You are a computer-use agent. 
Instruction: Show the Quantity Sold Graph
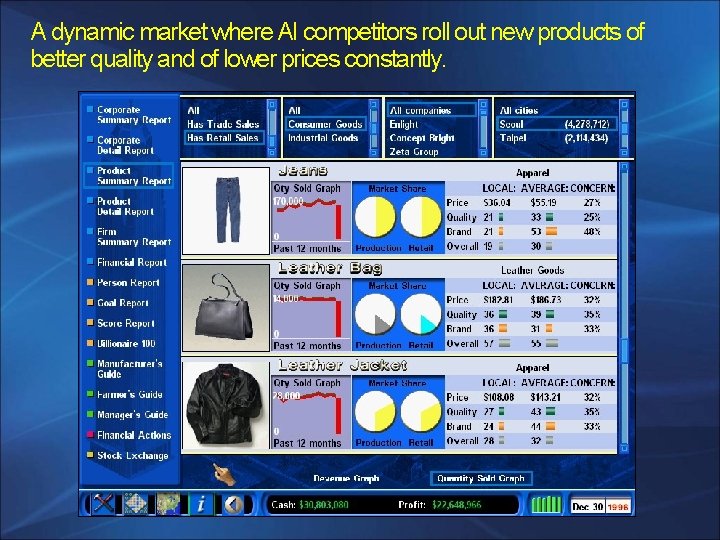pos(481,478)
